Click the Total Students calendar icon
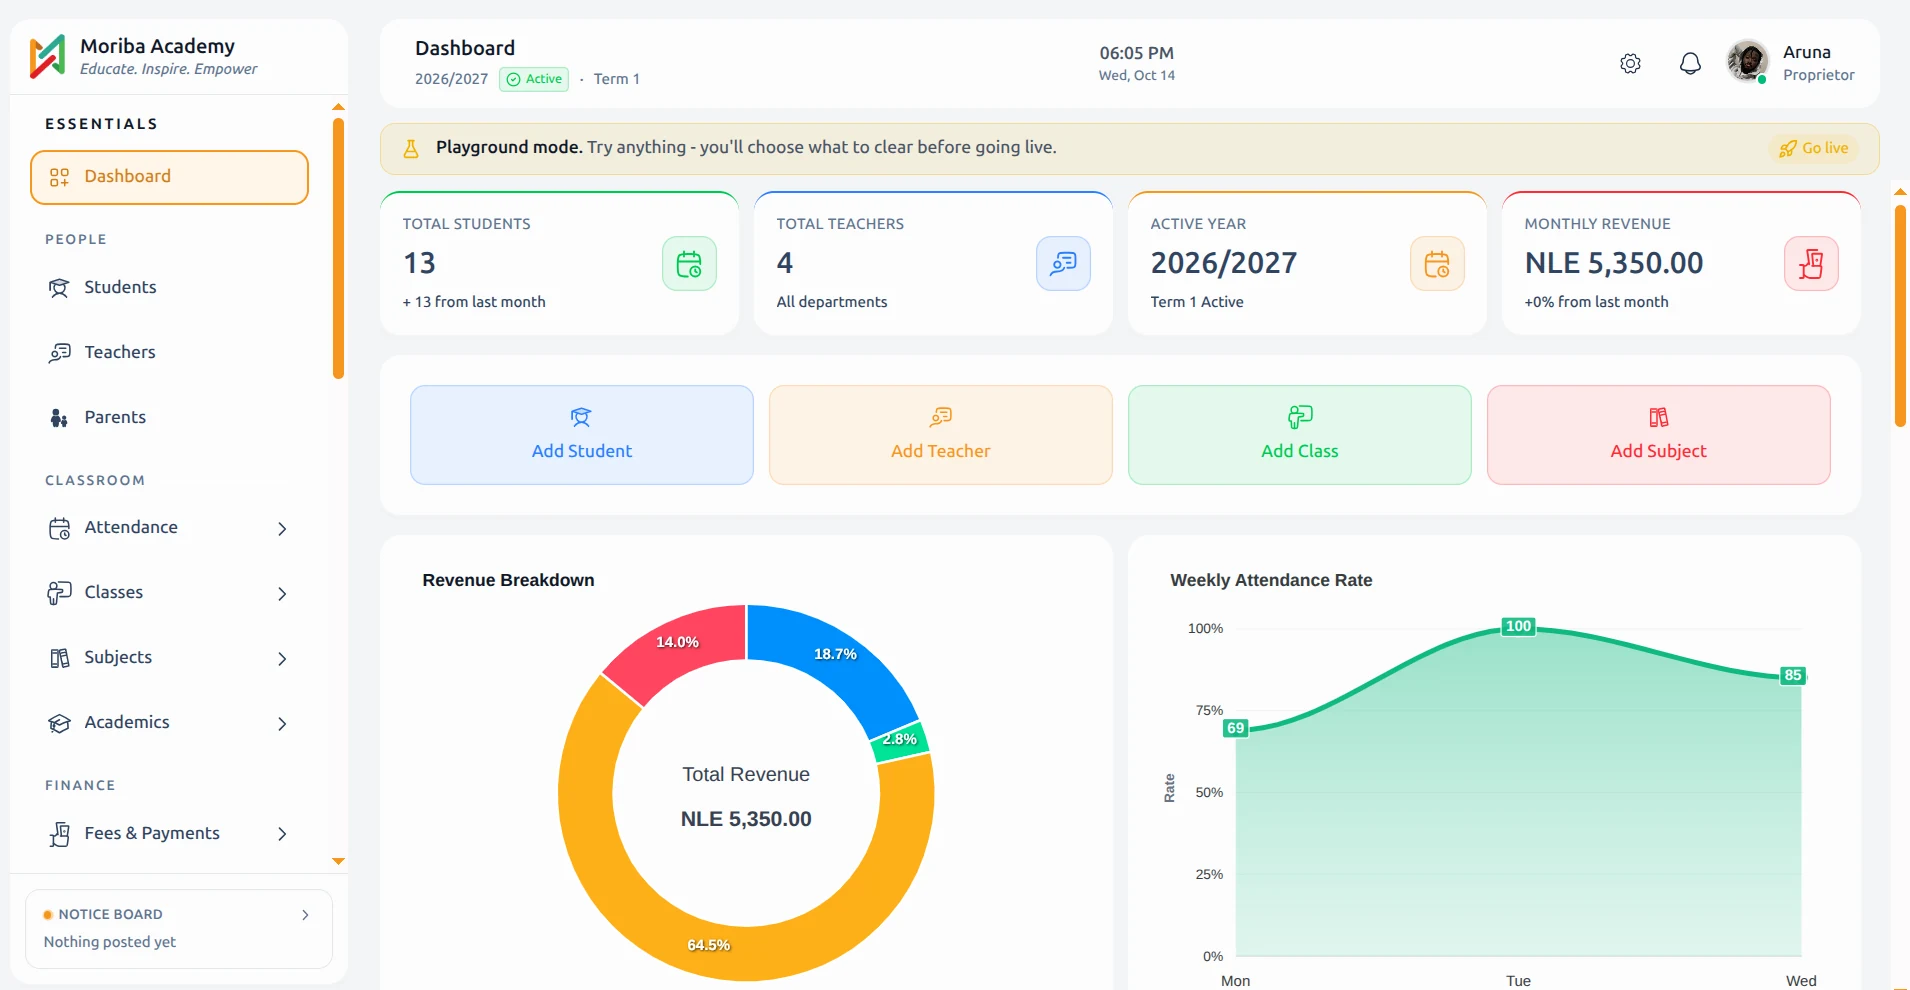1910x990 pixels. [689, 264]
